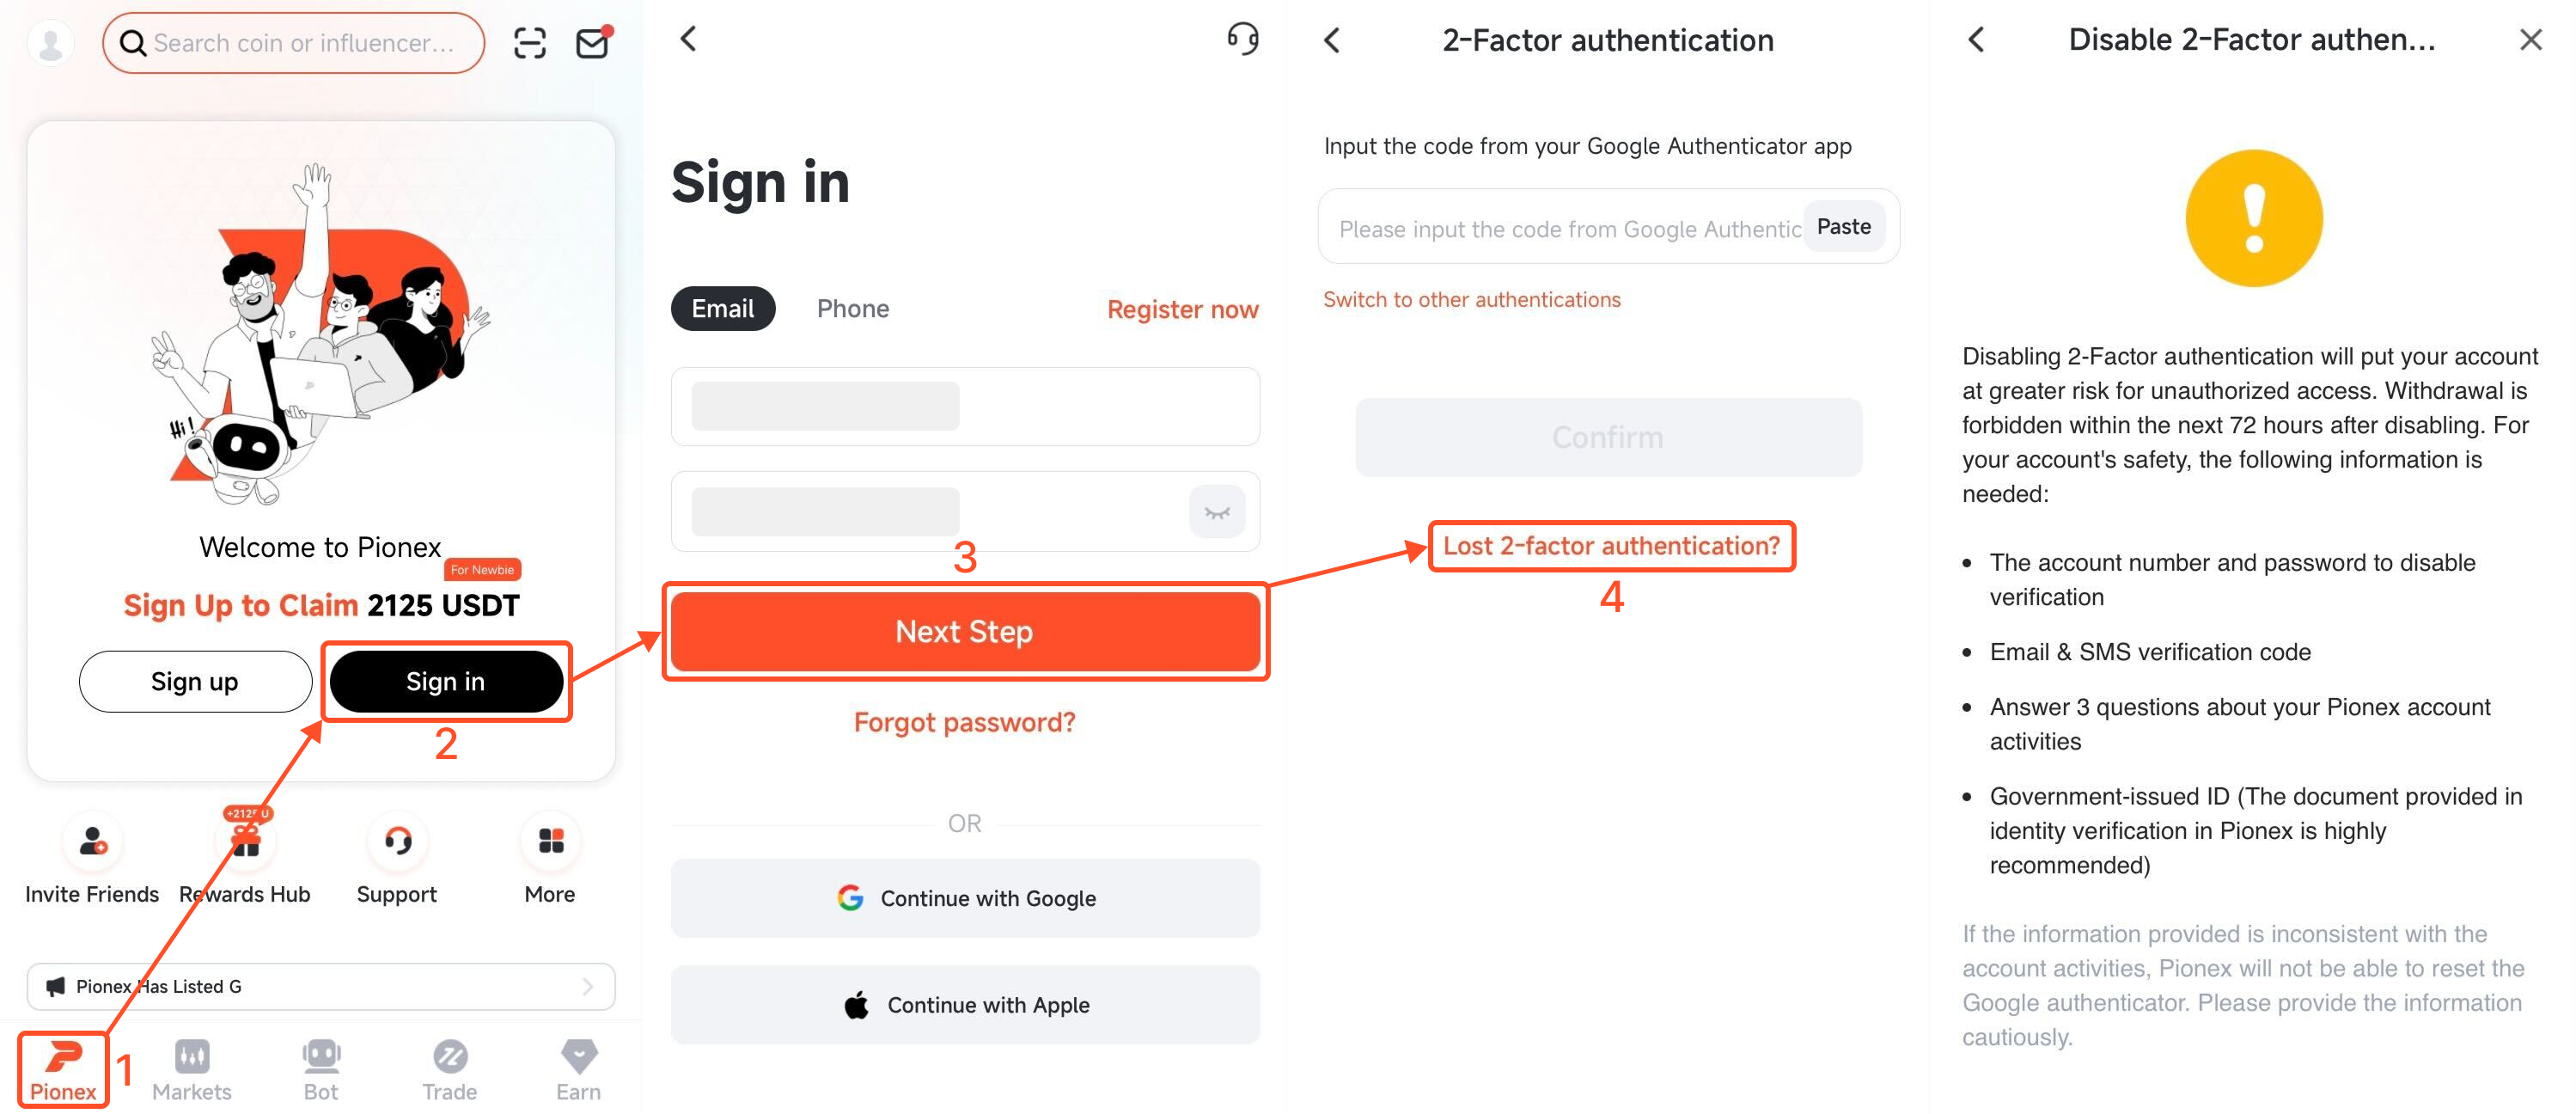2576x1114 pixels.
Task: Select the Phone sign-in option
Action: pos(852,309)
